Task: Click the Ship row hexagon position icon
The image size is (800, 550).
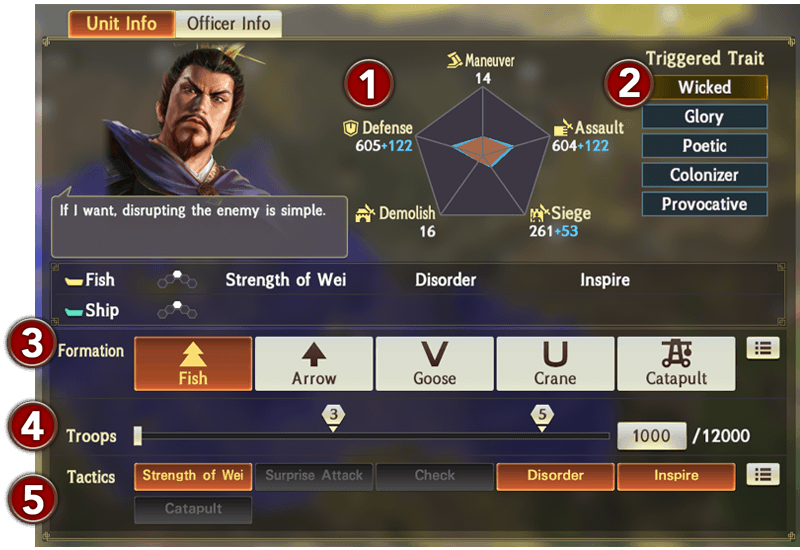Action: click(x=177, y=310)
